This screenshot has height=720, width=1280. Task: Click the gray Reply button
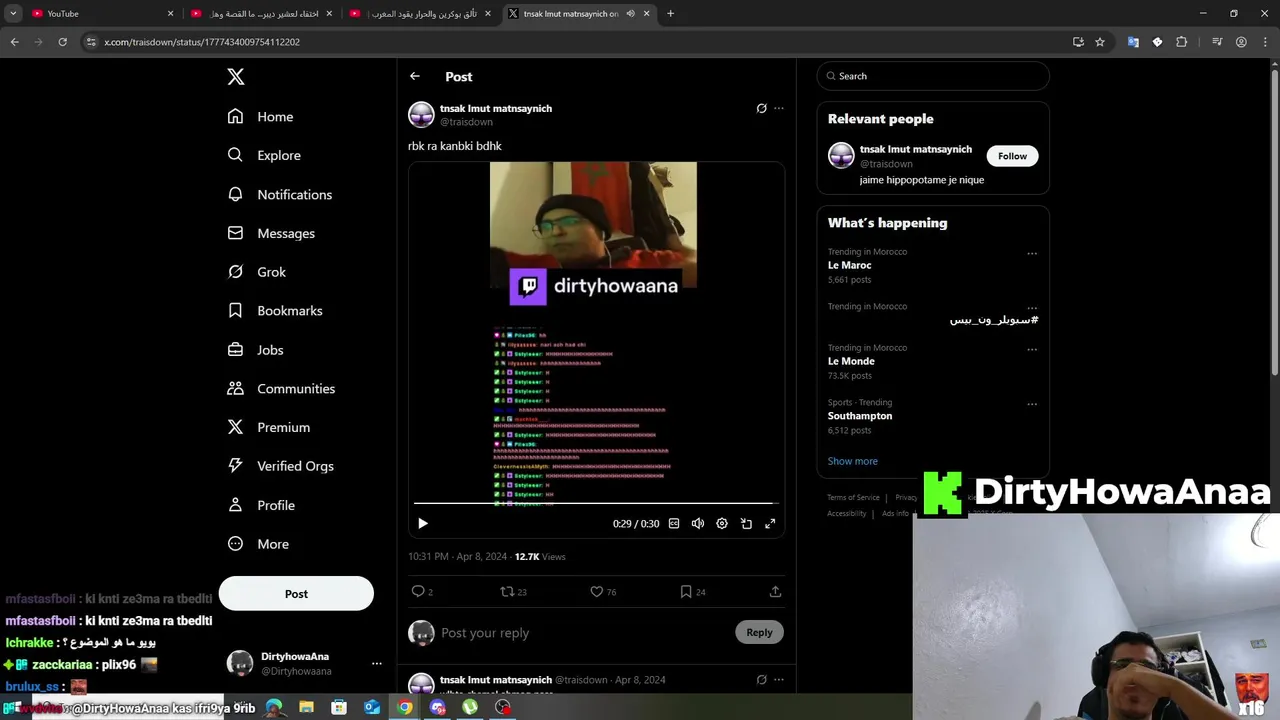tap(759, 632)
